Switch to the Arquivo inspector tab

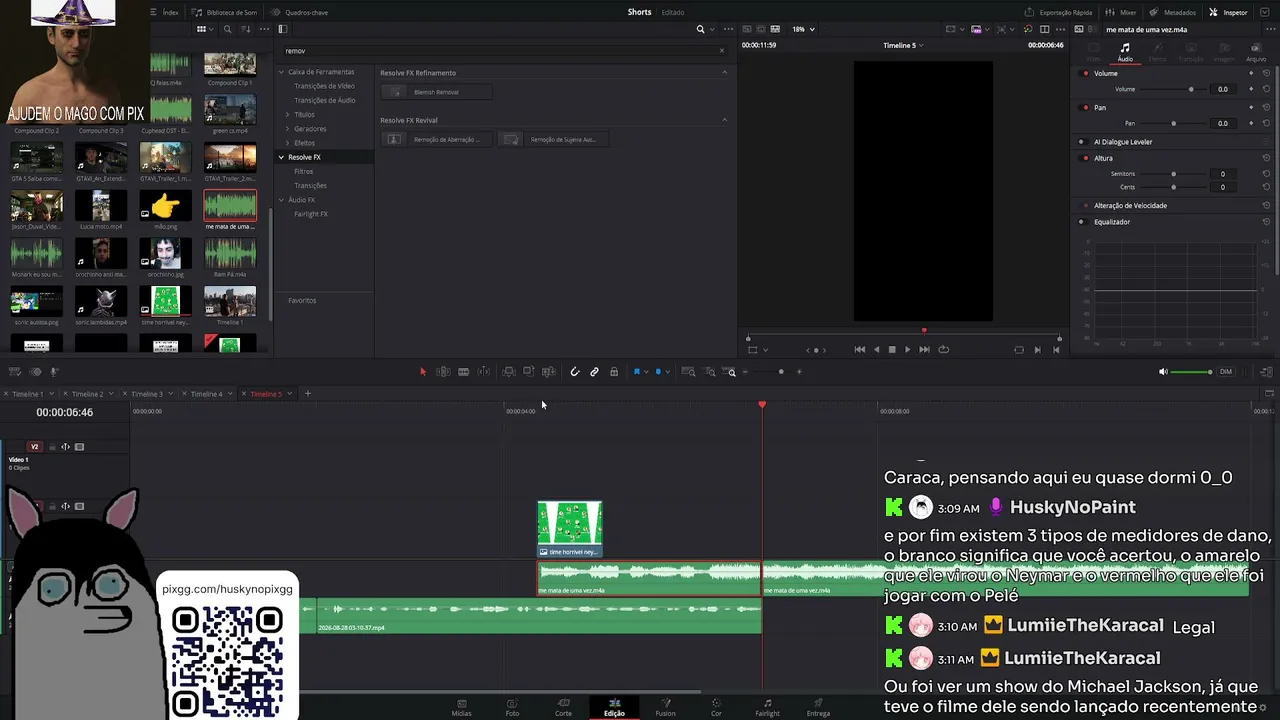[1256, 52]
